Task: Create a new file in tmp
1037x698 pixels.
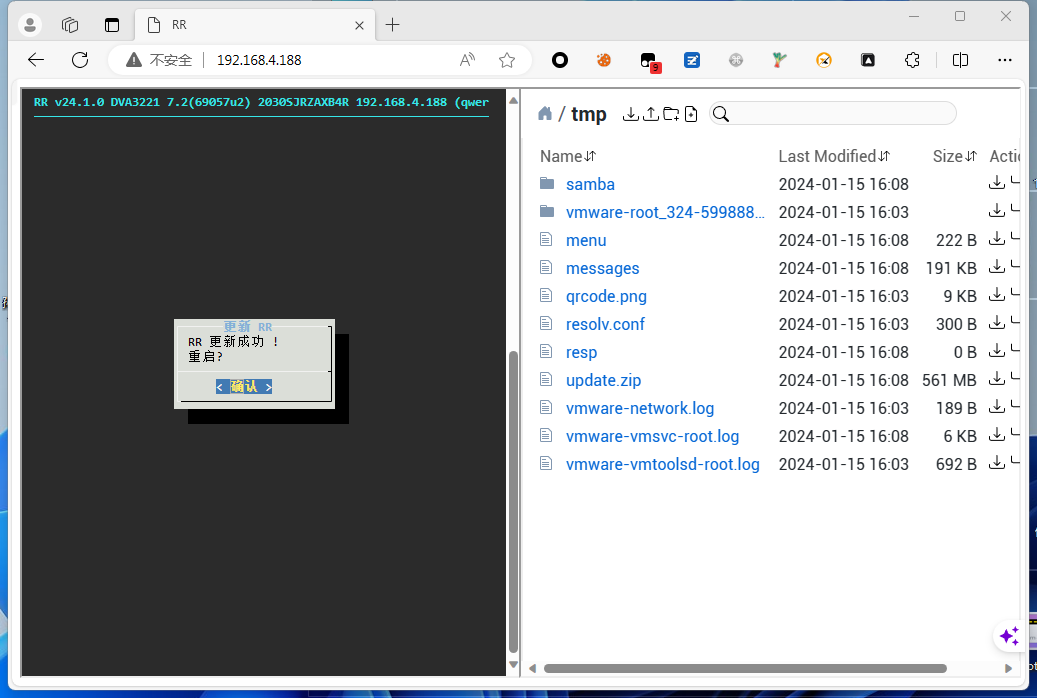Action: [x=691, y=114]
